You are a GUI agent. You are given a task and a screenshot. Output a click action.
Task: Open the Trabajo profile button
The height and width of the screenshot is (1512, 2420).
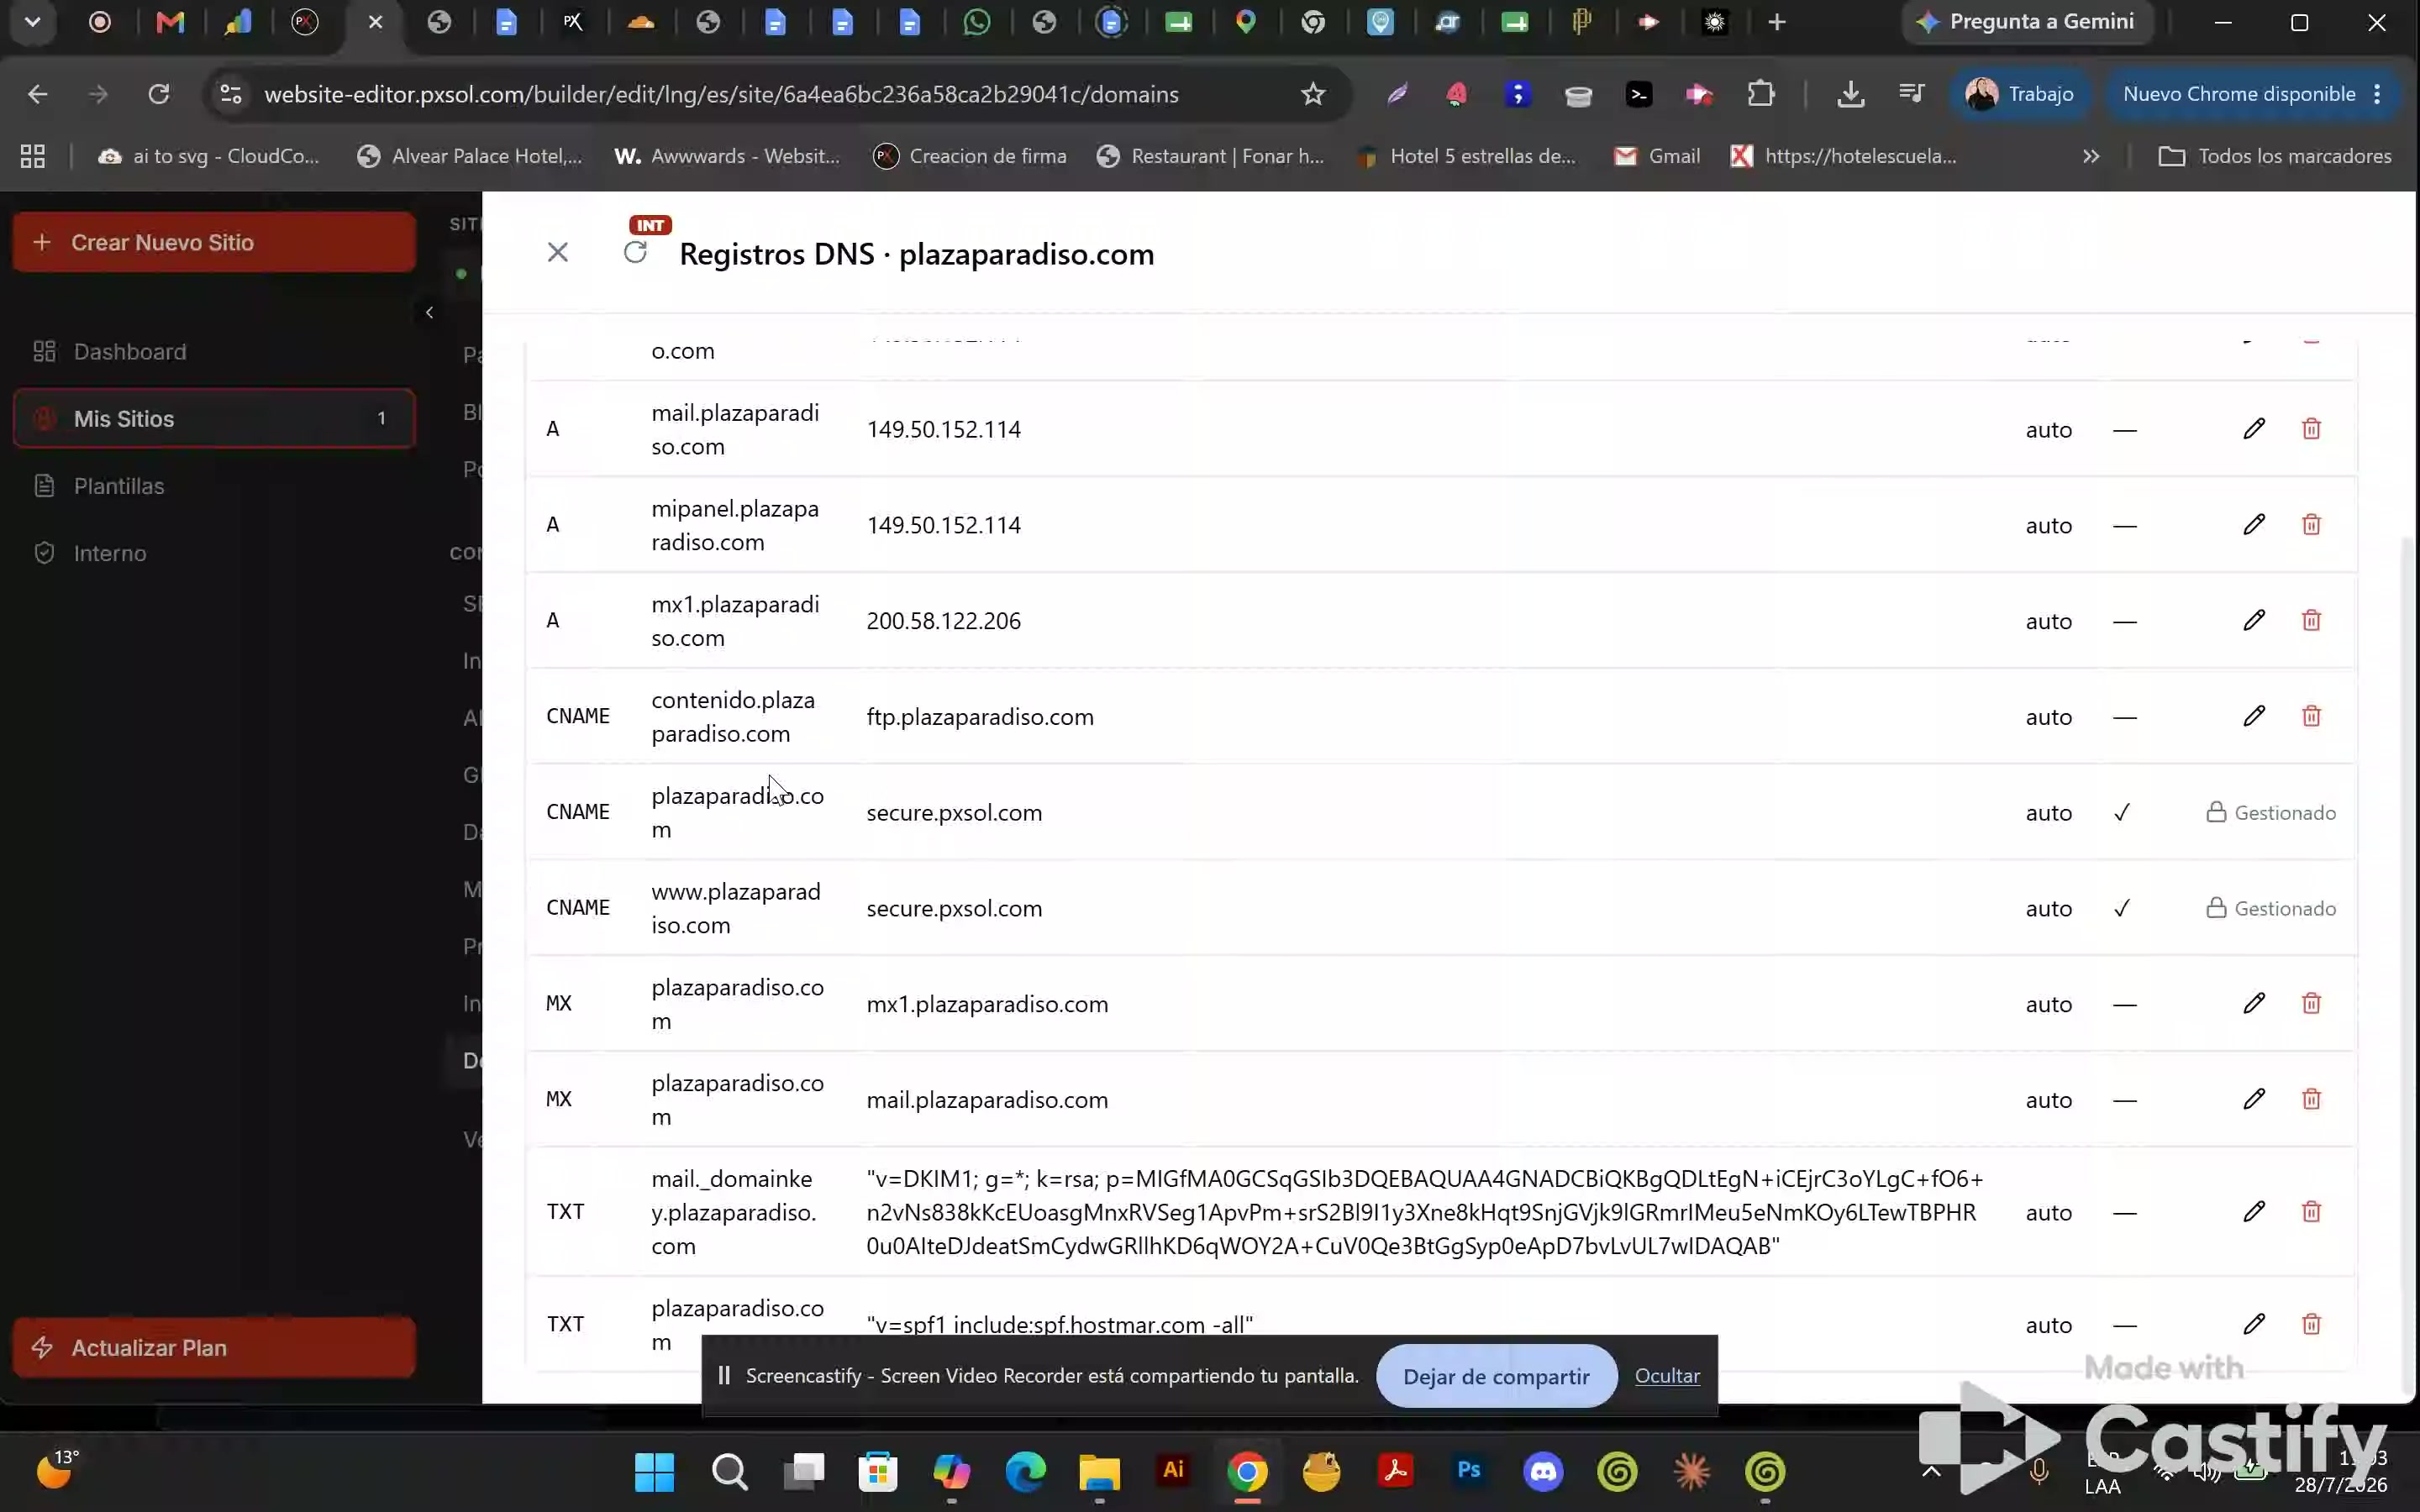(2020, 94)
